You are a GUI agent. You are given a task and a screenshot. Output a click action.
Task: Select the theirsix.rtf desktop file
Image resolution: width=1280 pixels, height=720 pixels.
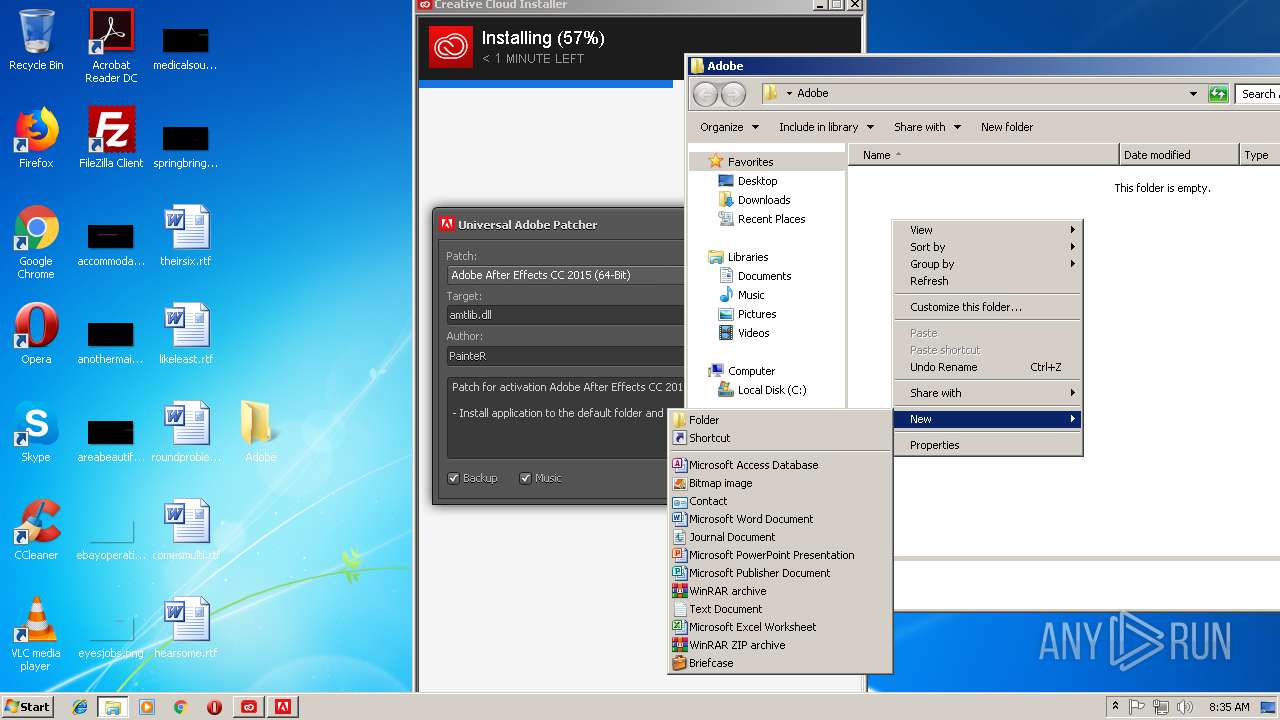[186, 236]
